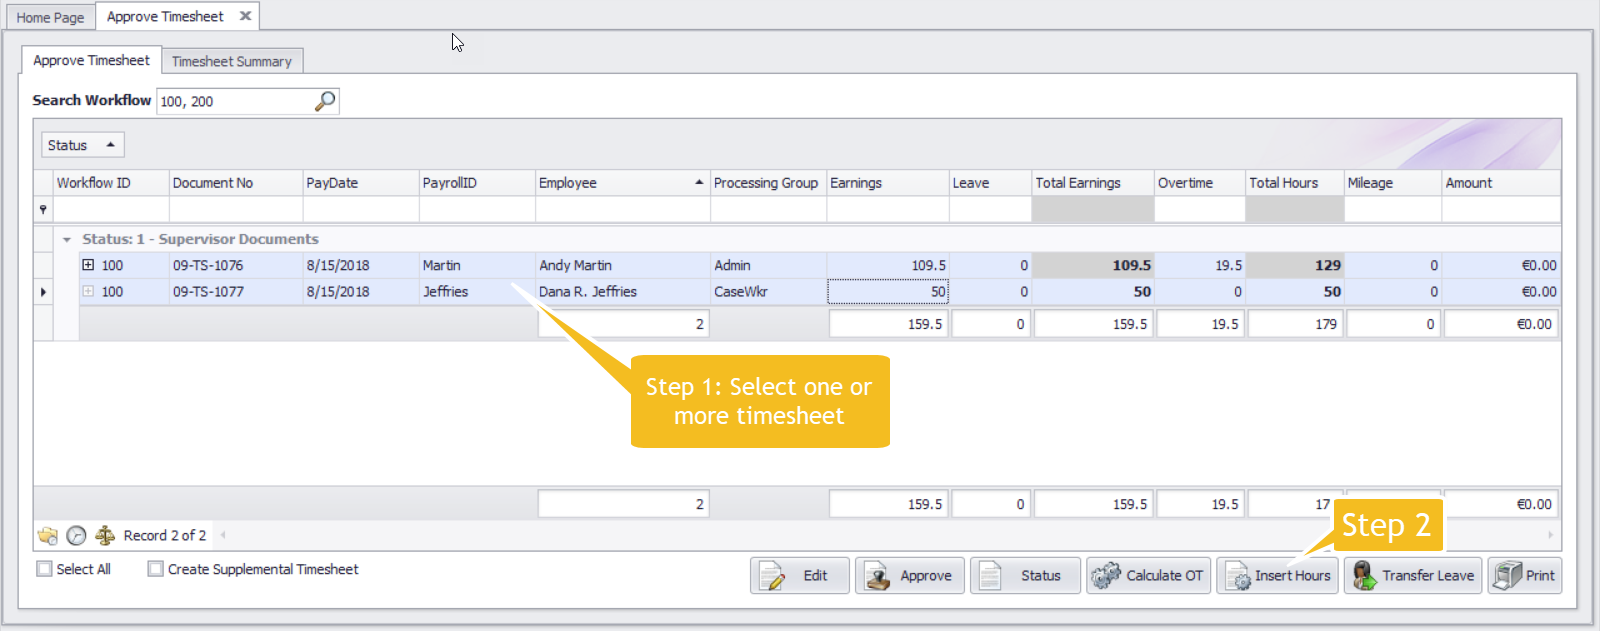Viewport: 1600px width, 631px height.
Task: Toggle sort on the Status group box
Action: (82, 145)
